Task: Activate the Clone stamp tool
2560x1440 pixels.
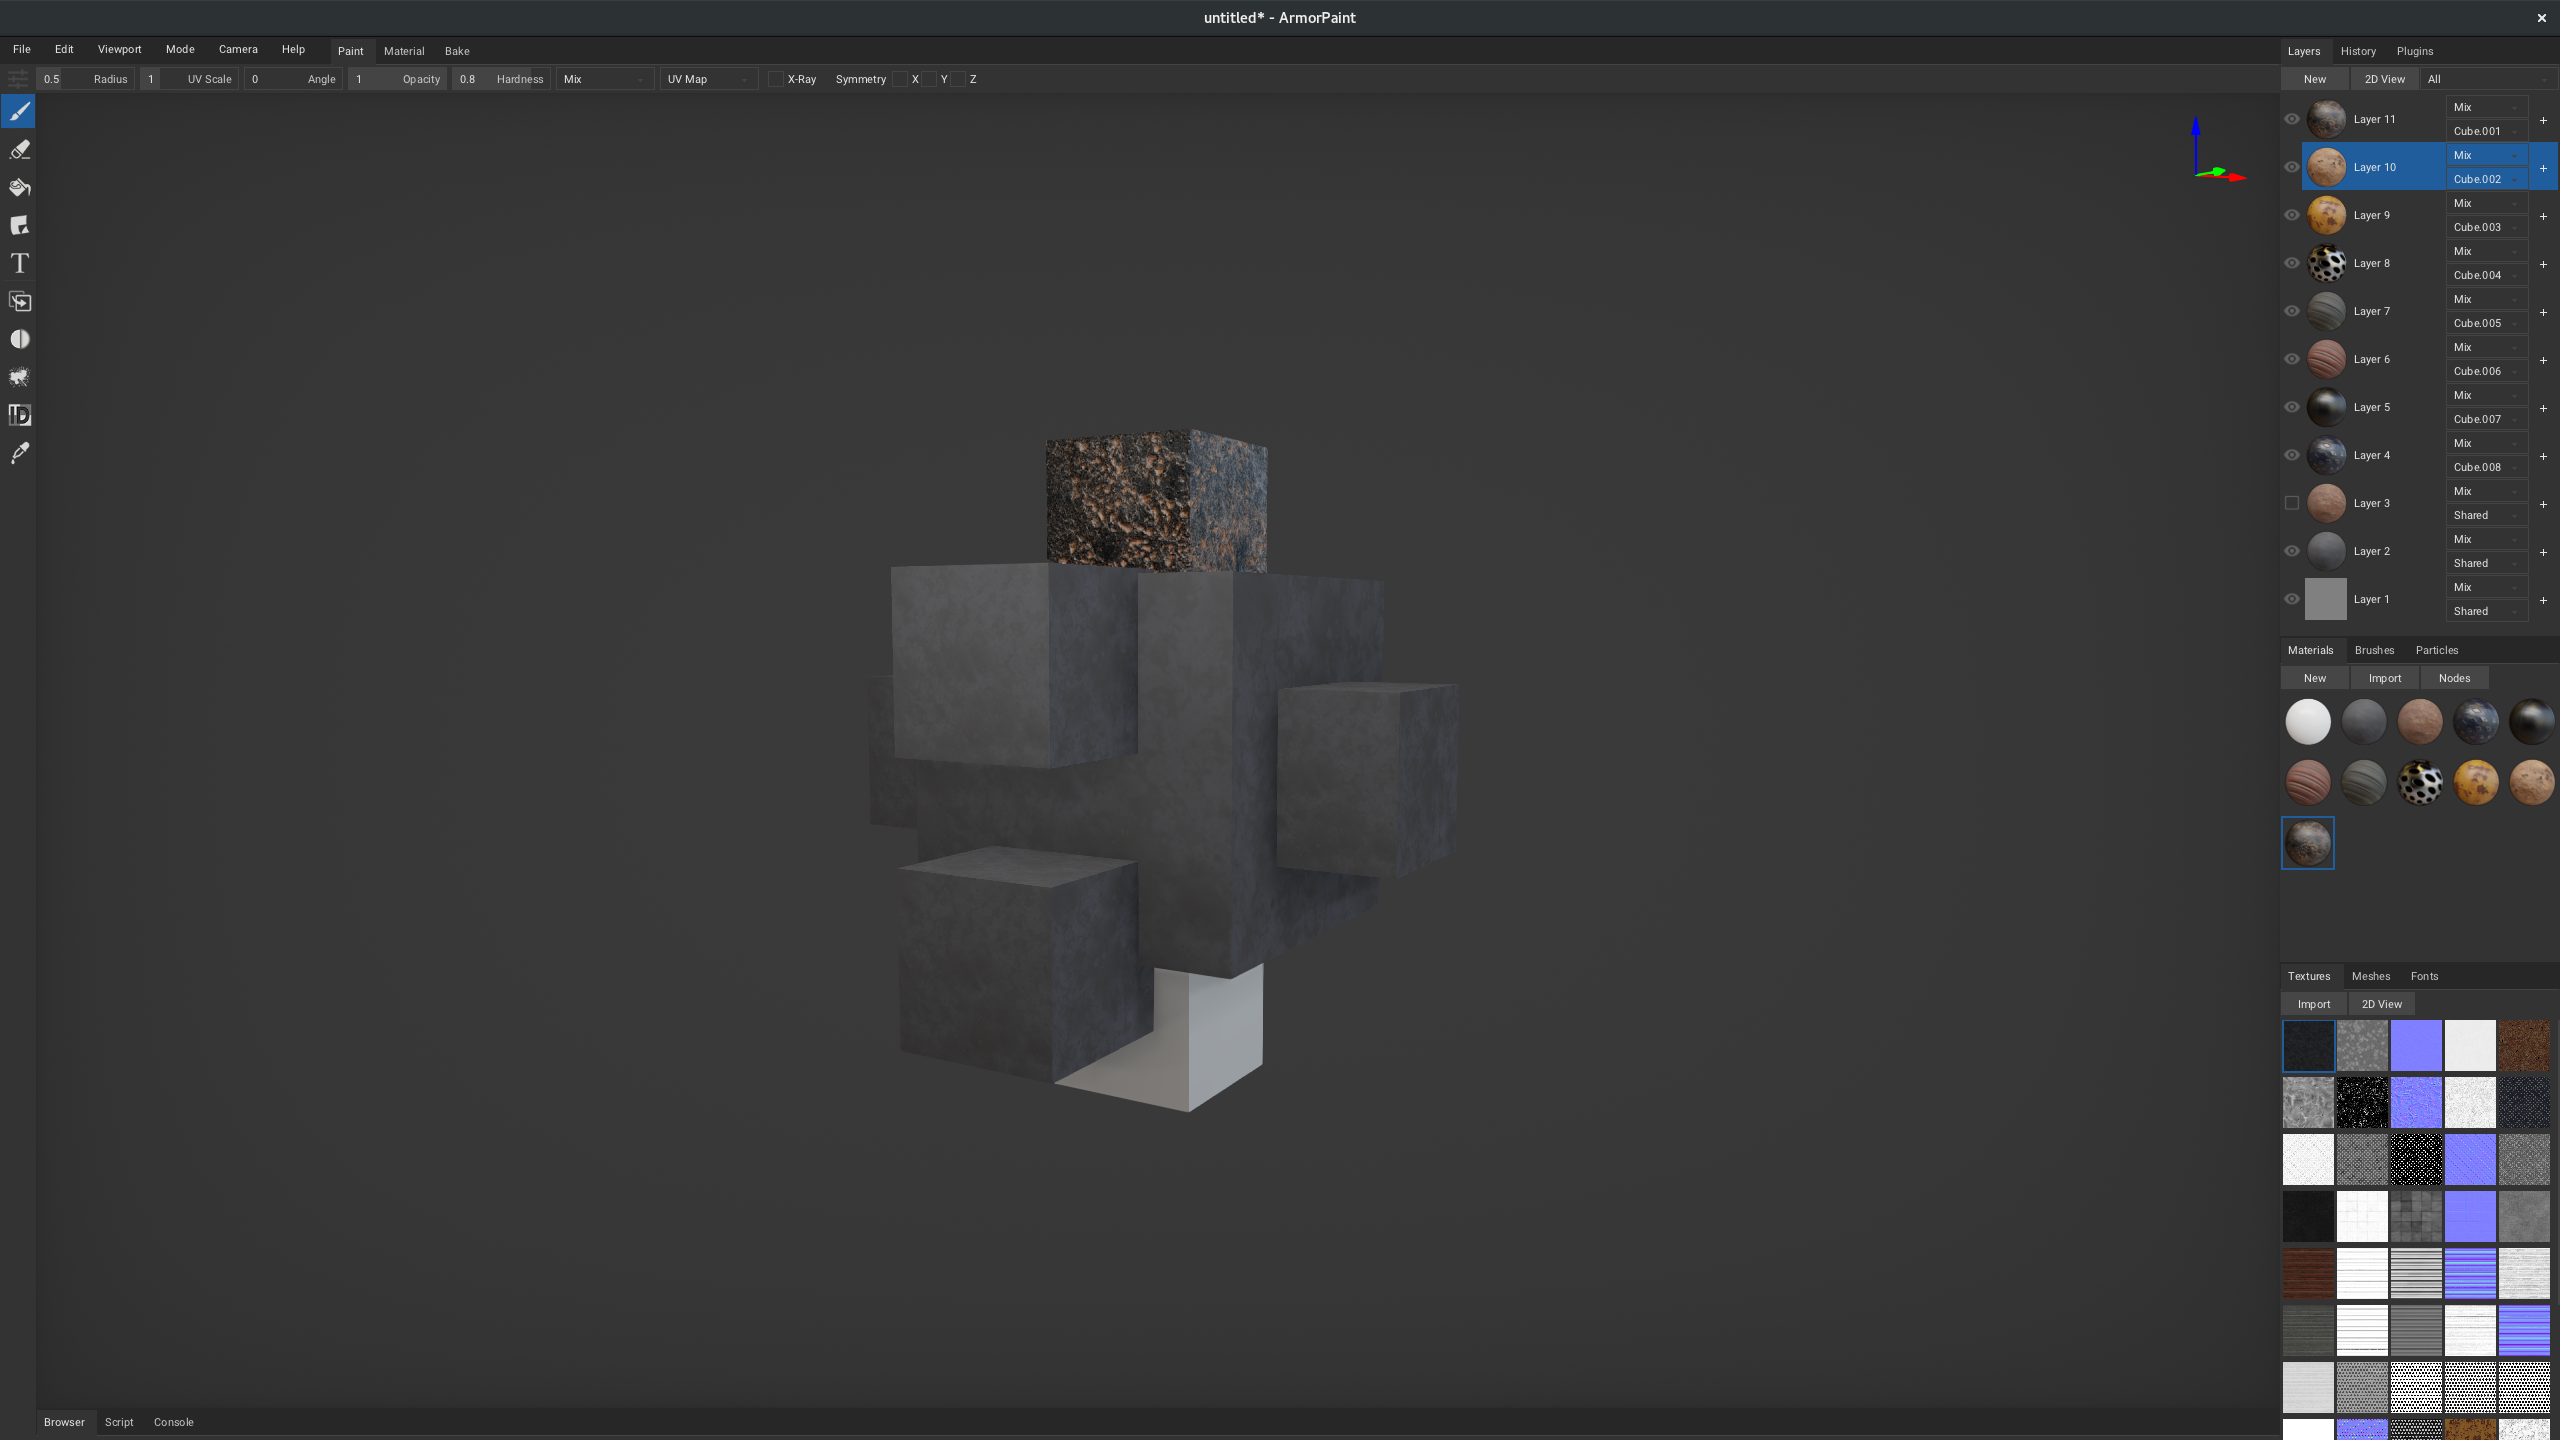Action: [x=19, y=301]
